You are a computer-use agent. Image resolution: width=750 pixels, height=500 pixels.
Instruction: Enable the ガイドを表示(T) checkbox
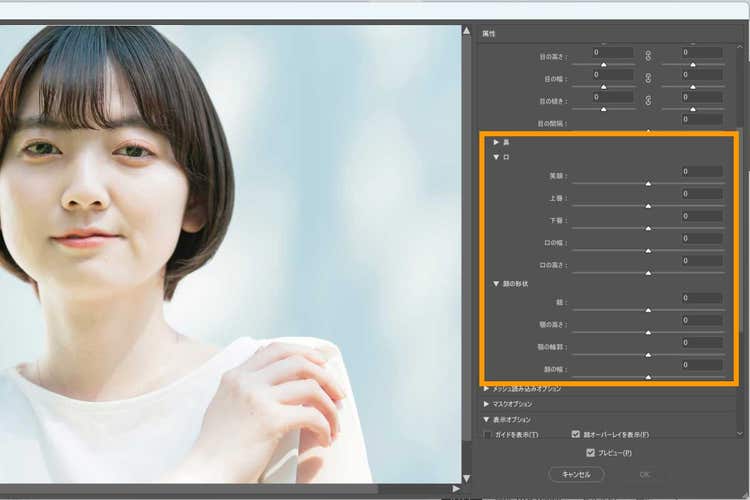click(487, 434)
